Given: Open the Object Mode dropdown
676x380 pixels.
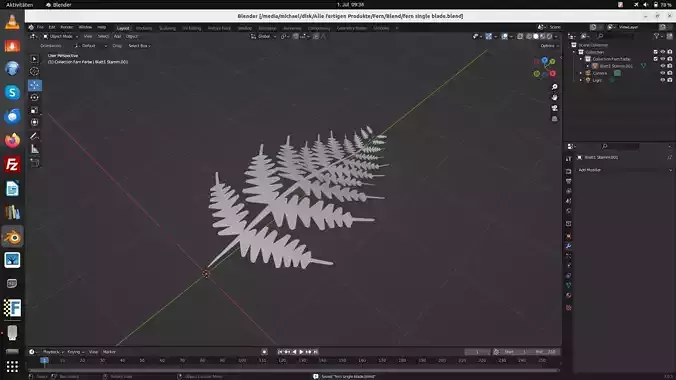Looking at the screenshot, I should coord(60,37).
